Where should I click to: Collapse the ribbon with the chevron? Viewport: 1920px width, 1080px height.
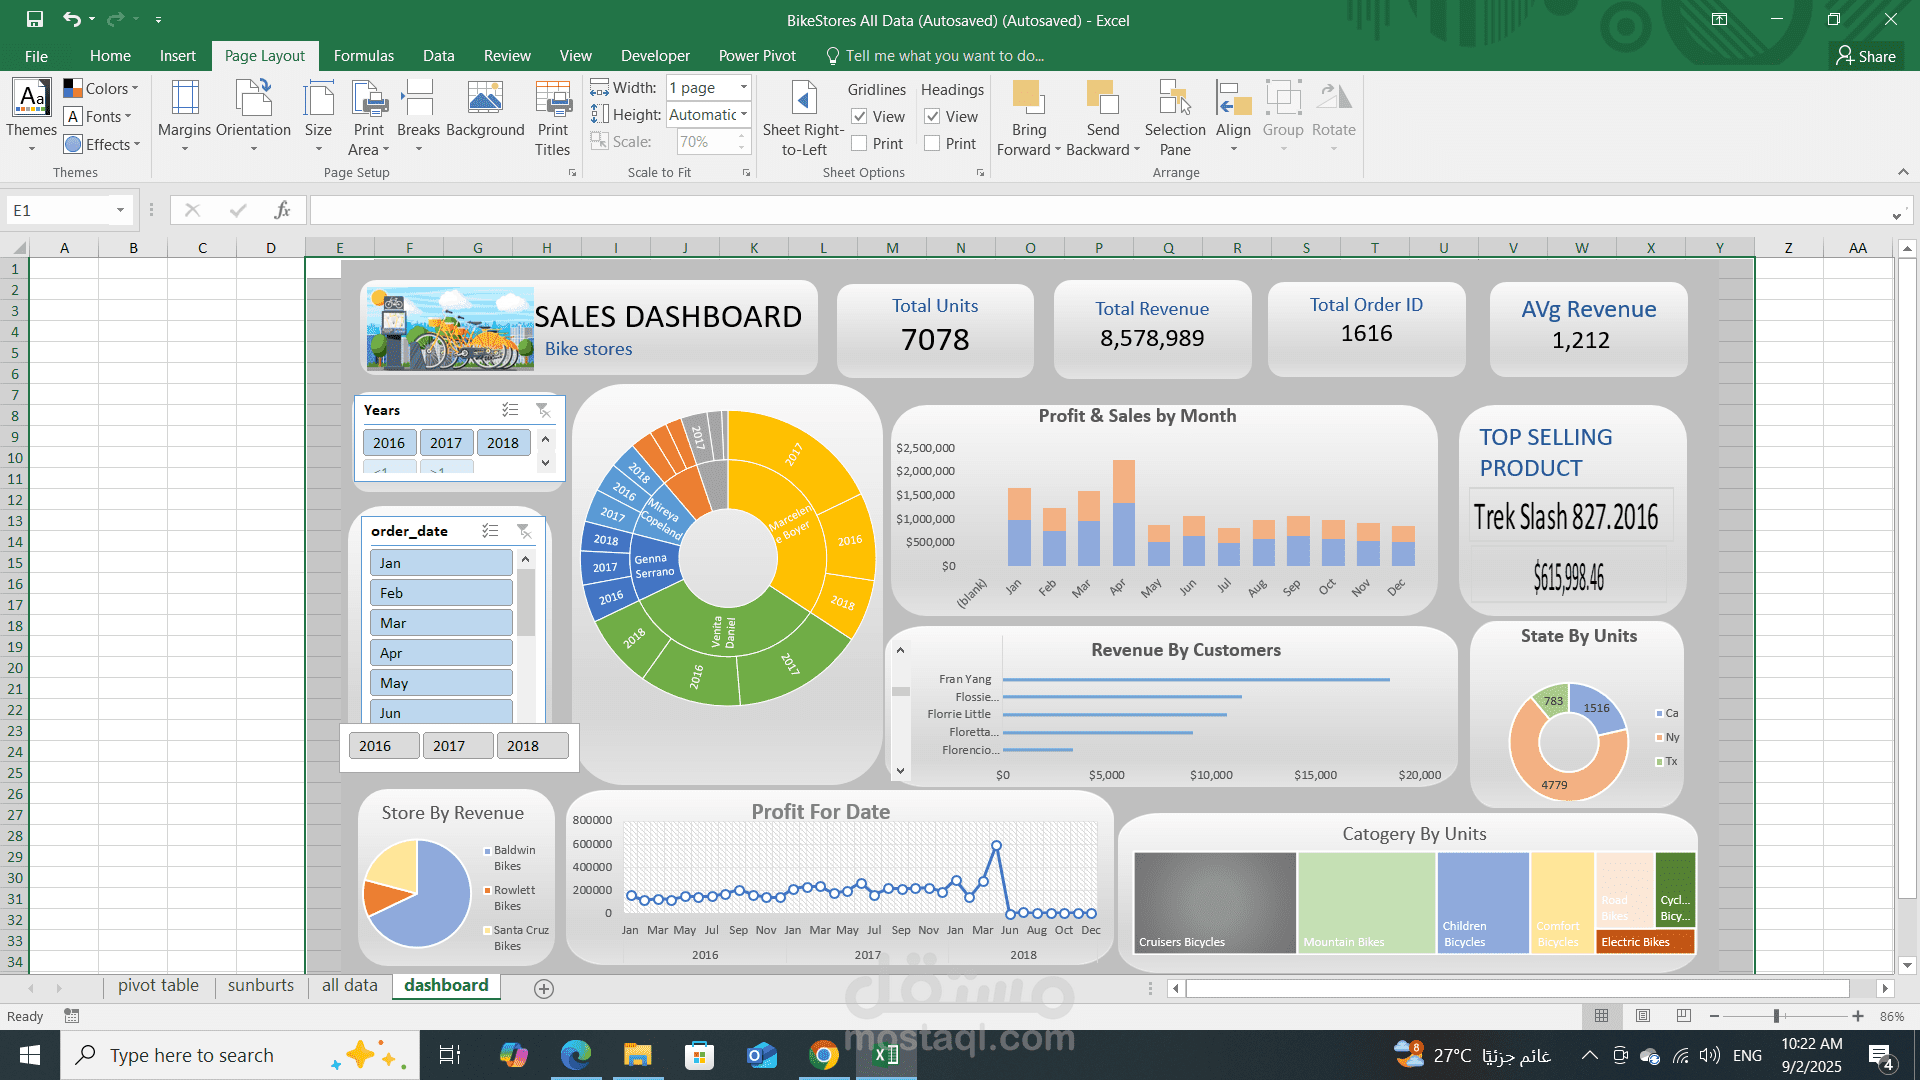click(x=1903, y=172)
